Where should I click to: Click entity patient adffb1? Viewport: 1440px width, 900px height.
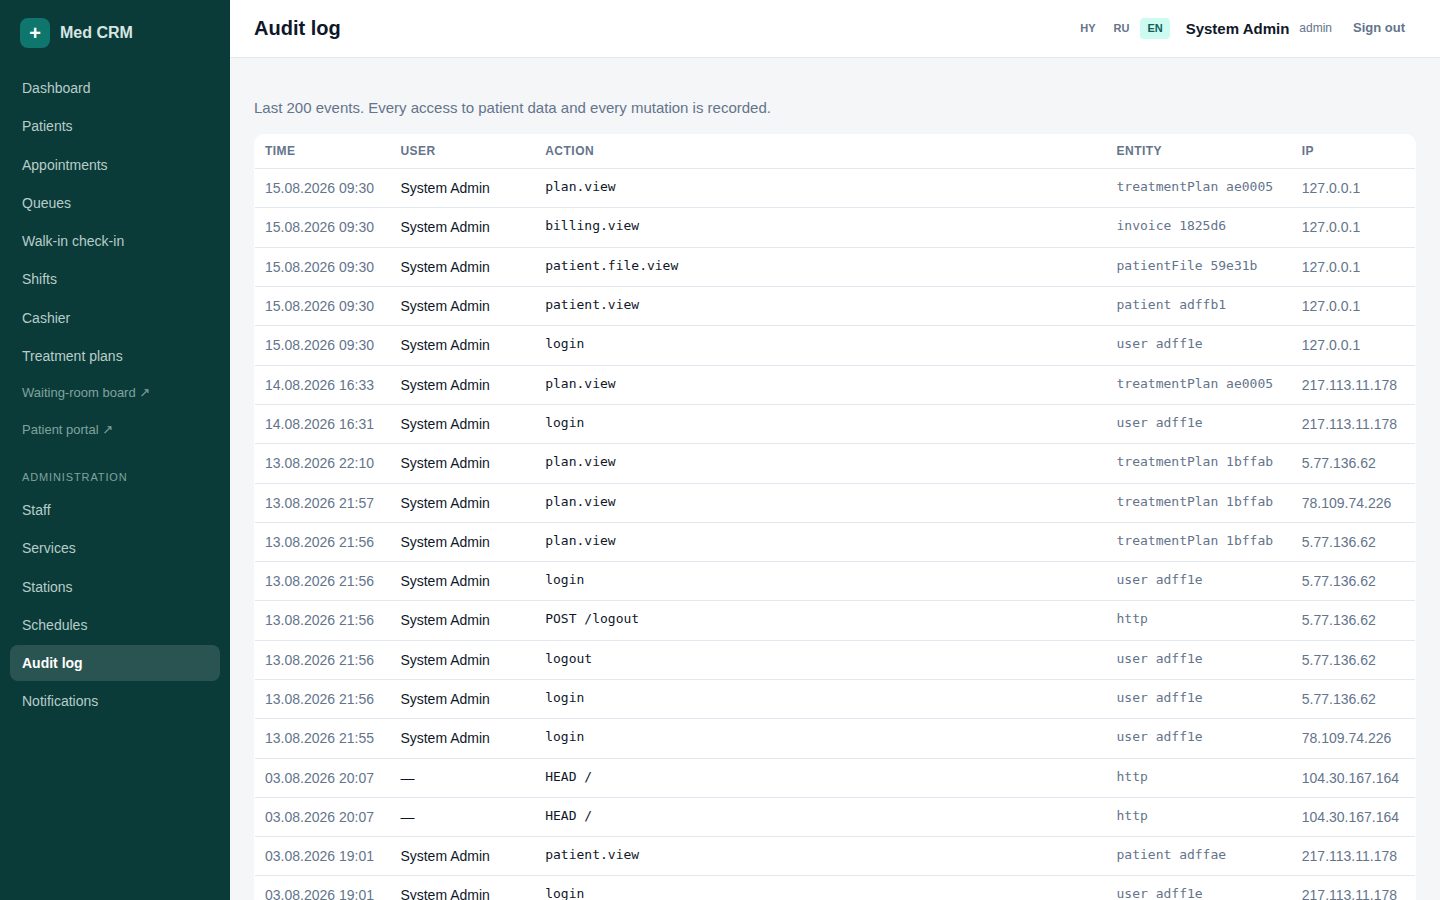(1171, 305)
